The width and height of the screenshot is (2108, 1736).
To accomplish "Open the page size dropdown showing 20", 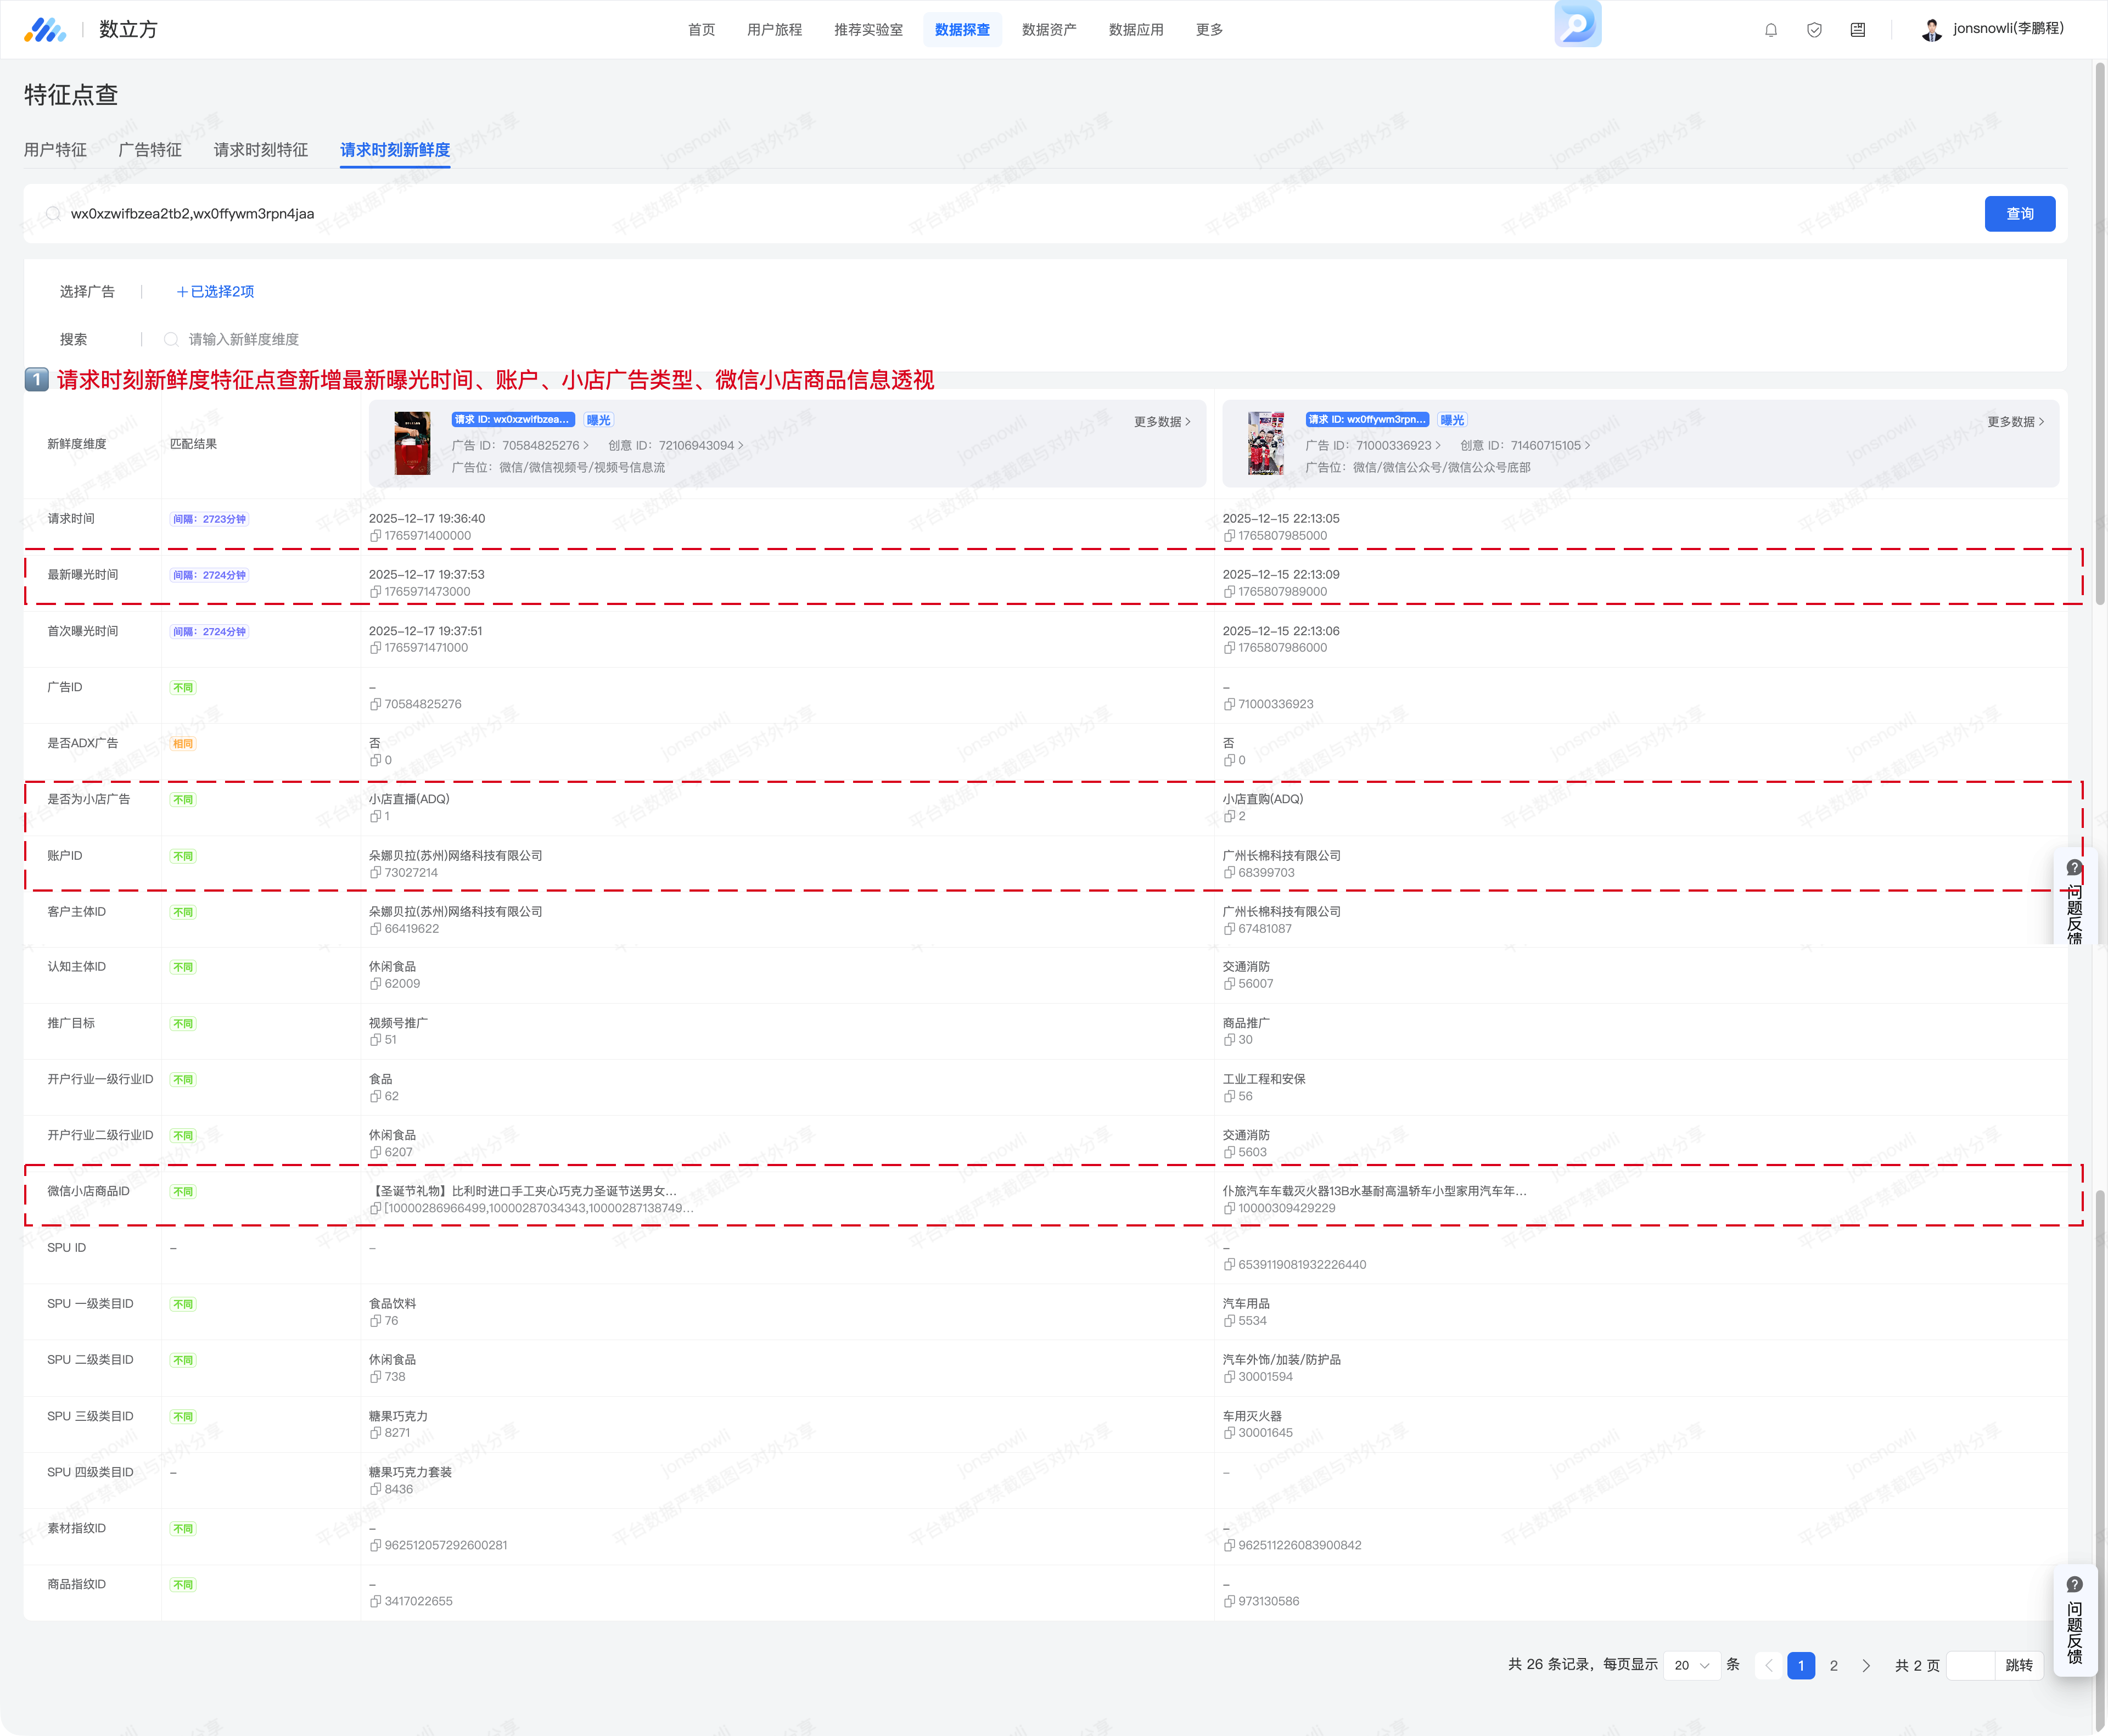I will point(1692,1665).
